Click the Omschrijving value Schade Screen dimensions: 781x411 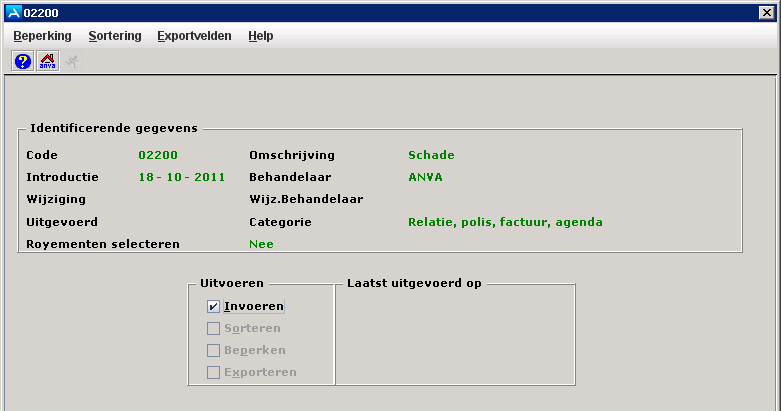pos(431,155)
